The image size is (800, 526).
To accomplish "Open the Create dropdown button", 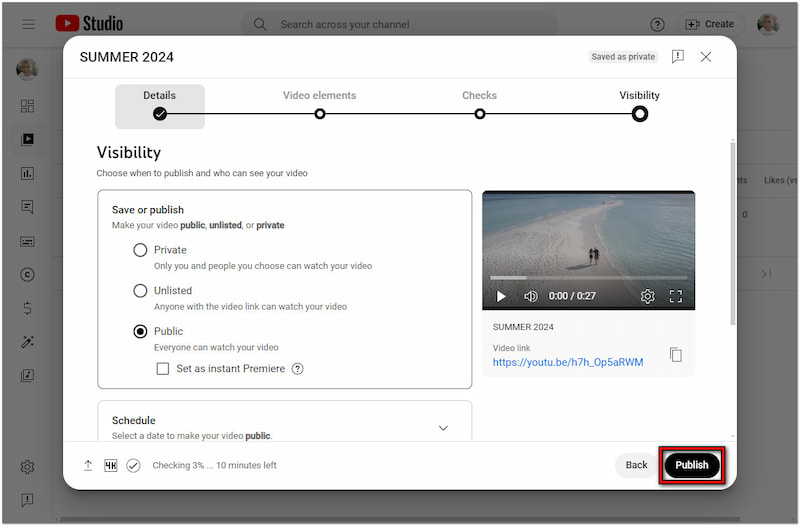I will 709,24.
